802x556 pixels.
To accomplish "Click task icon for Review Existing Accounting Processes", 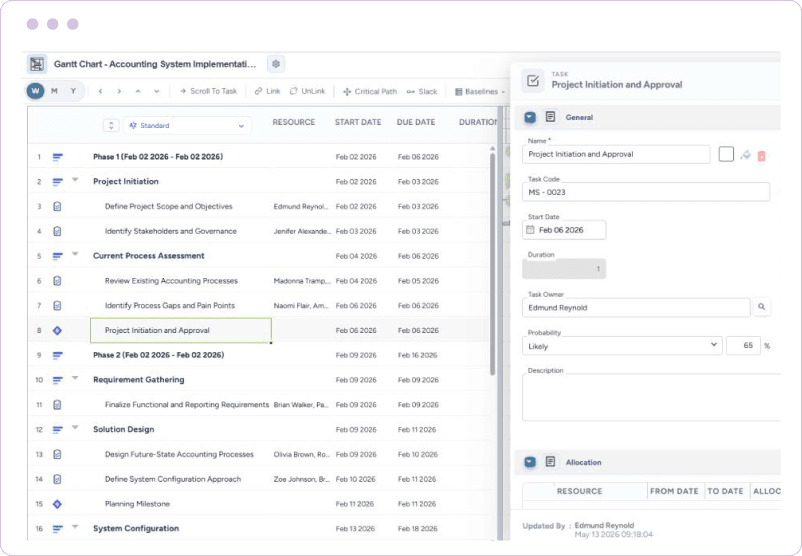I will tap(57, 281).
